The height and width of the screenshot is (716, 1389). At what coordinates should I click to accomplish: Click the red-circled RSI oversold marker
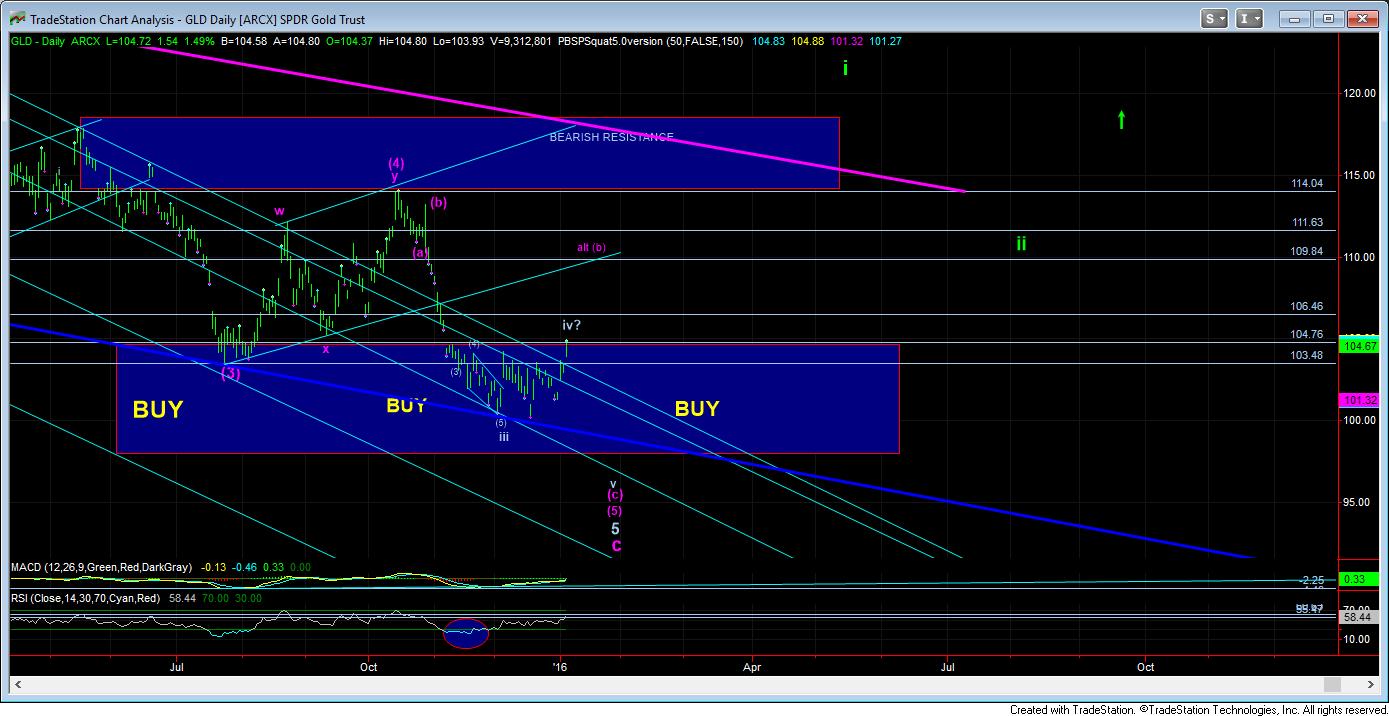pos(465,633)
